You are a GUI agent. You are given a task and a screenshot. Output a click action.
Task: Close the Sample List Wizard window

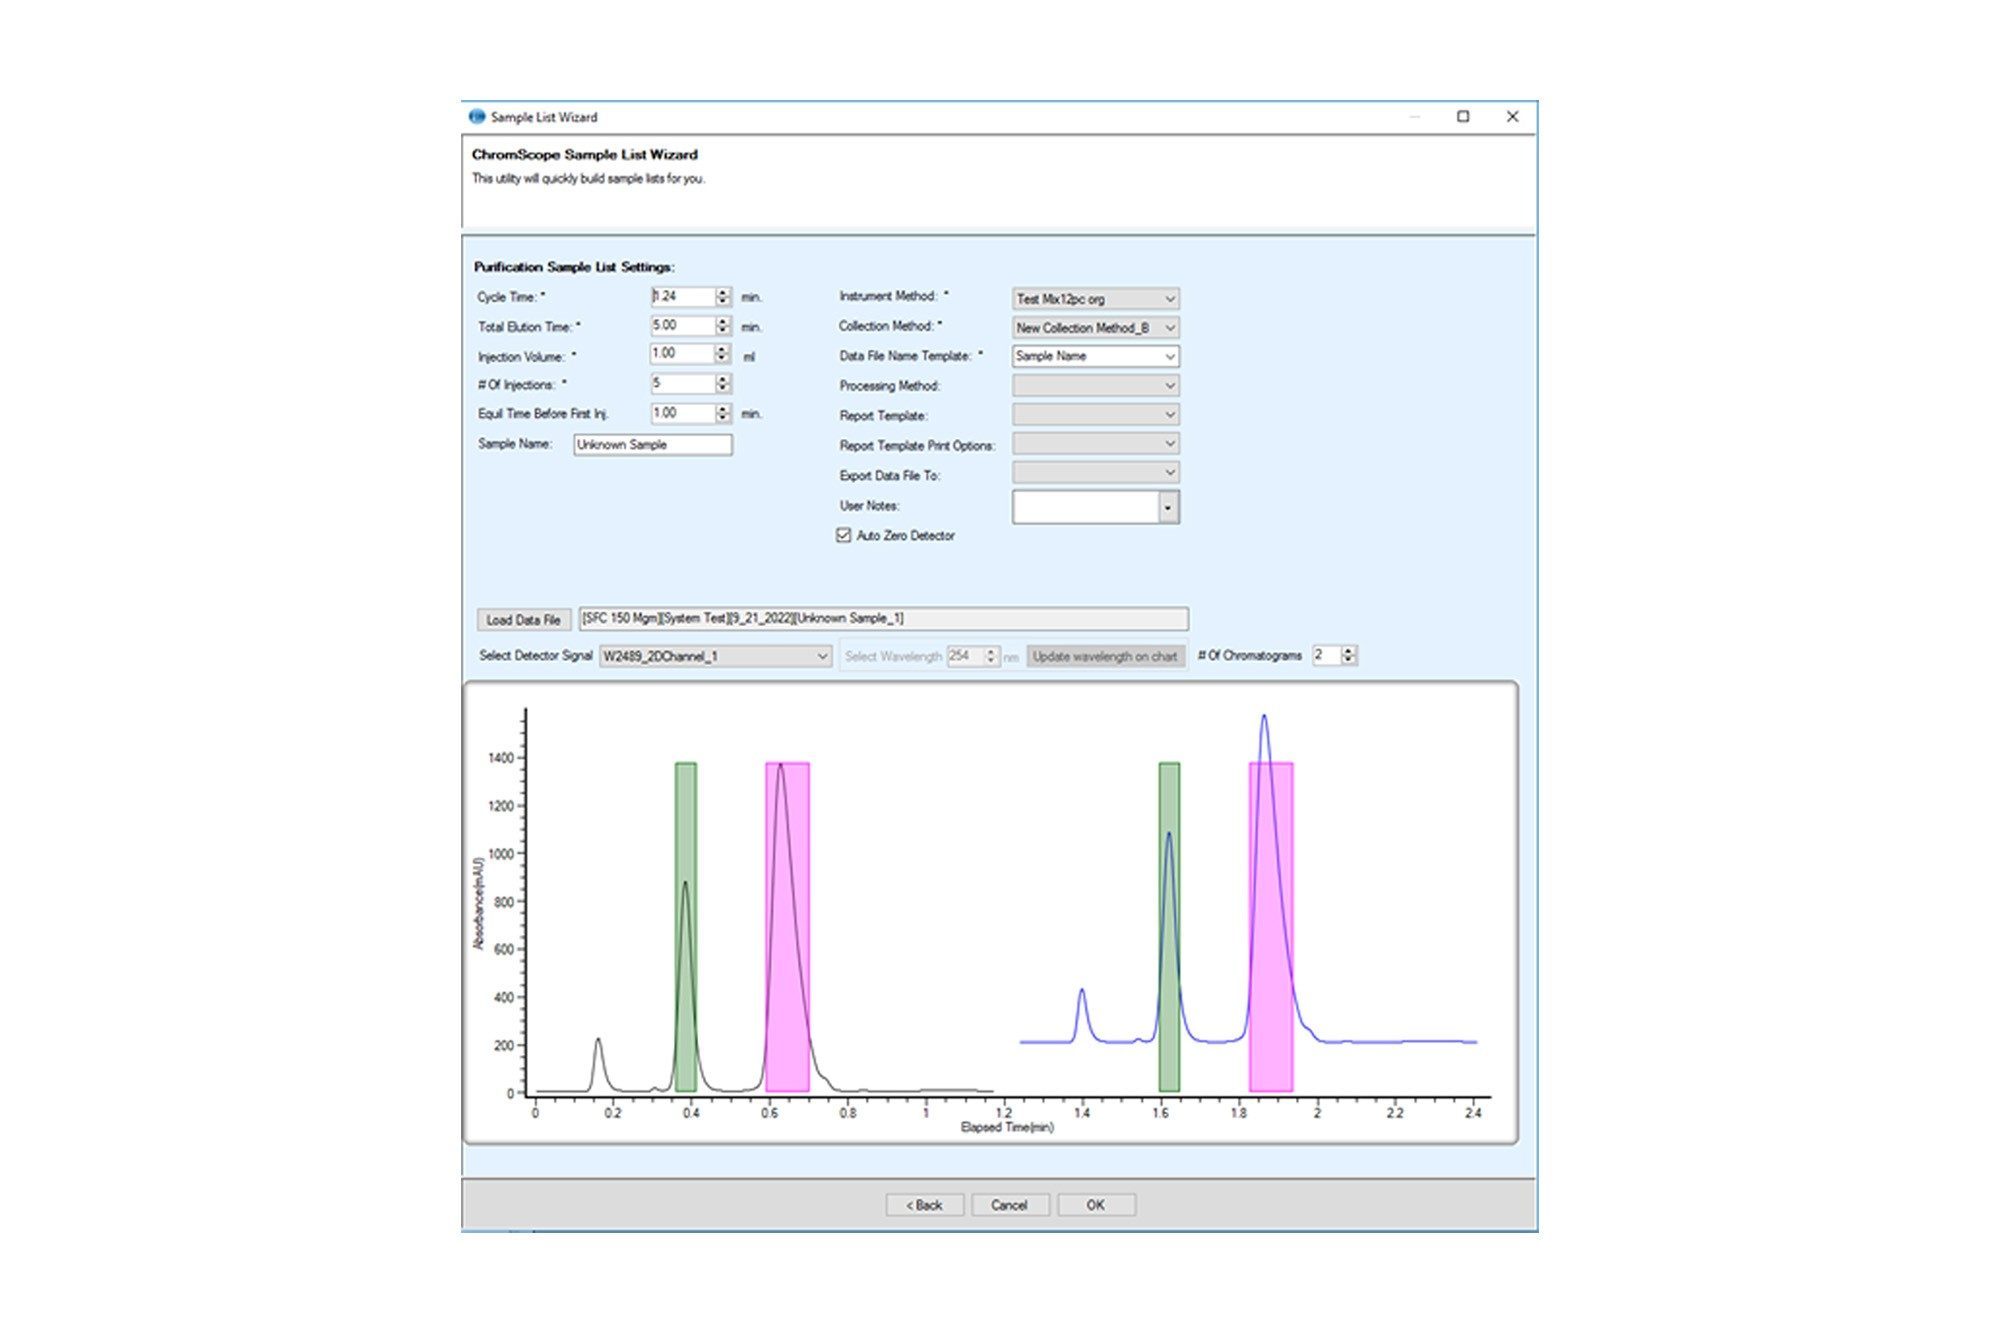coord(1513,117)
